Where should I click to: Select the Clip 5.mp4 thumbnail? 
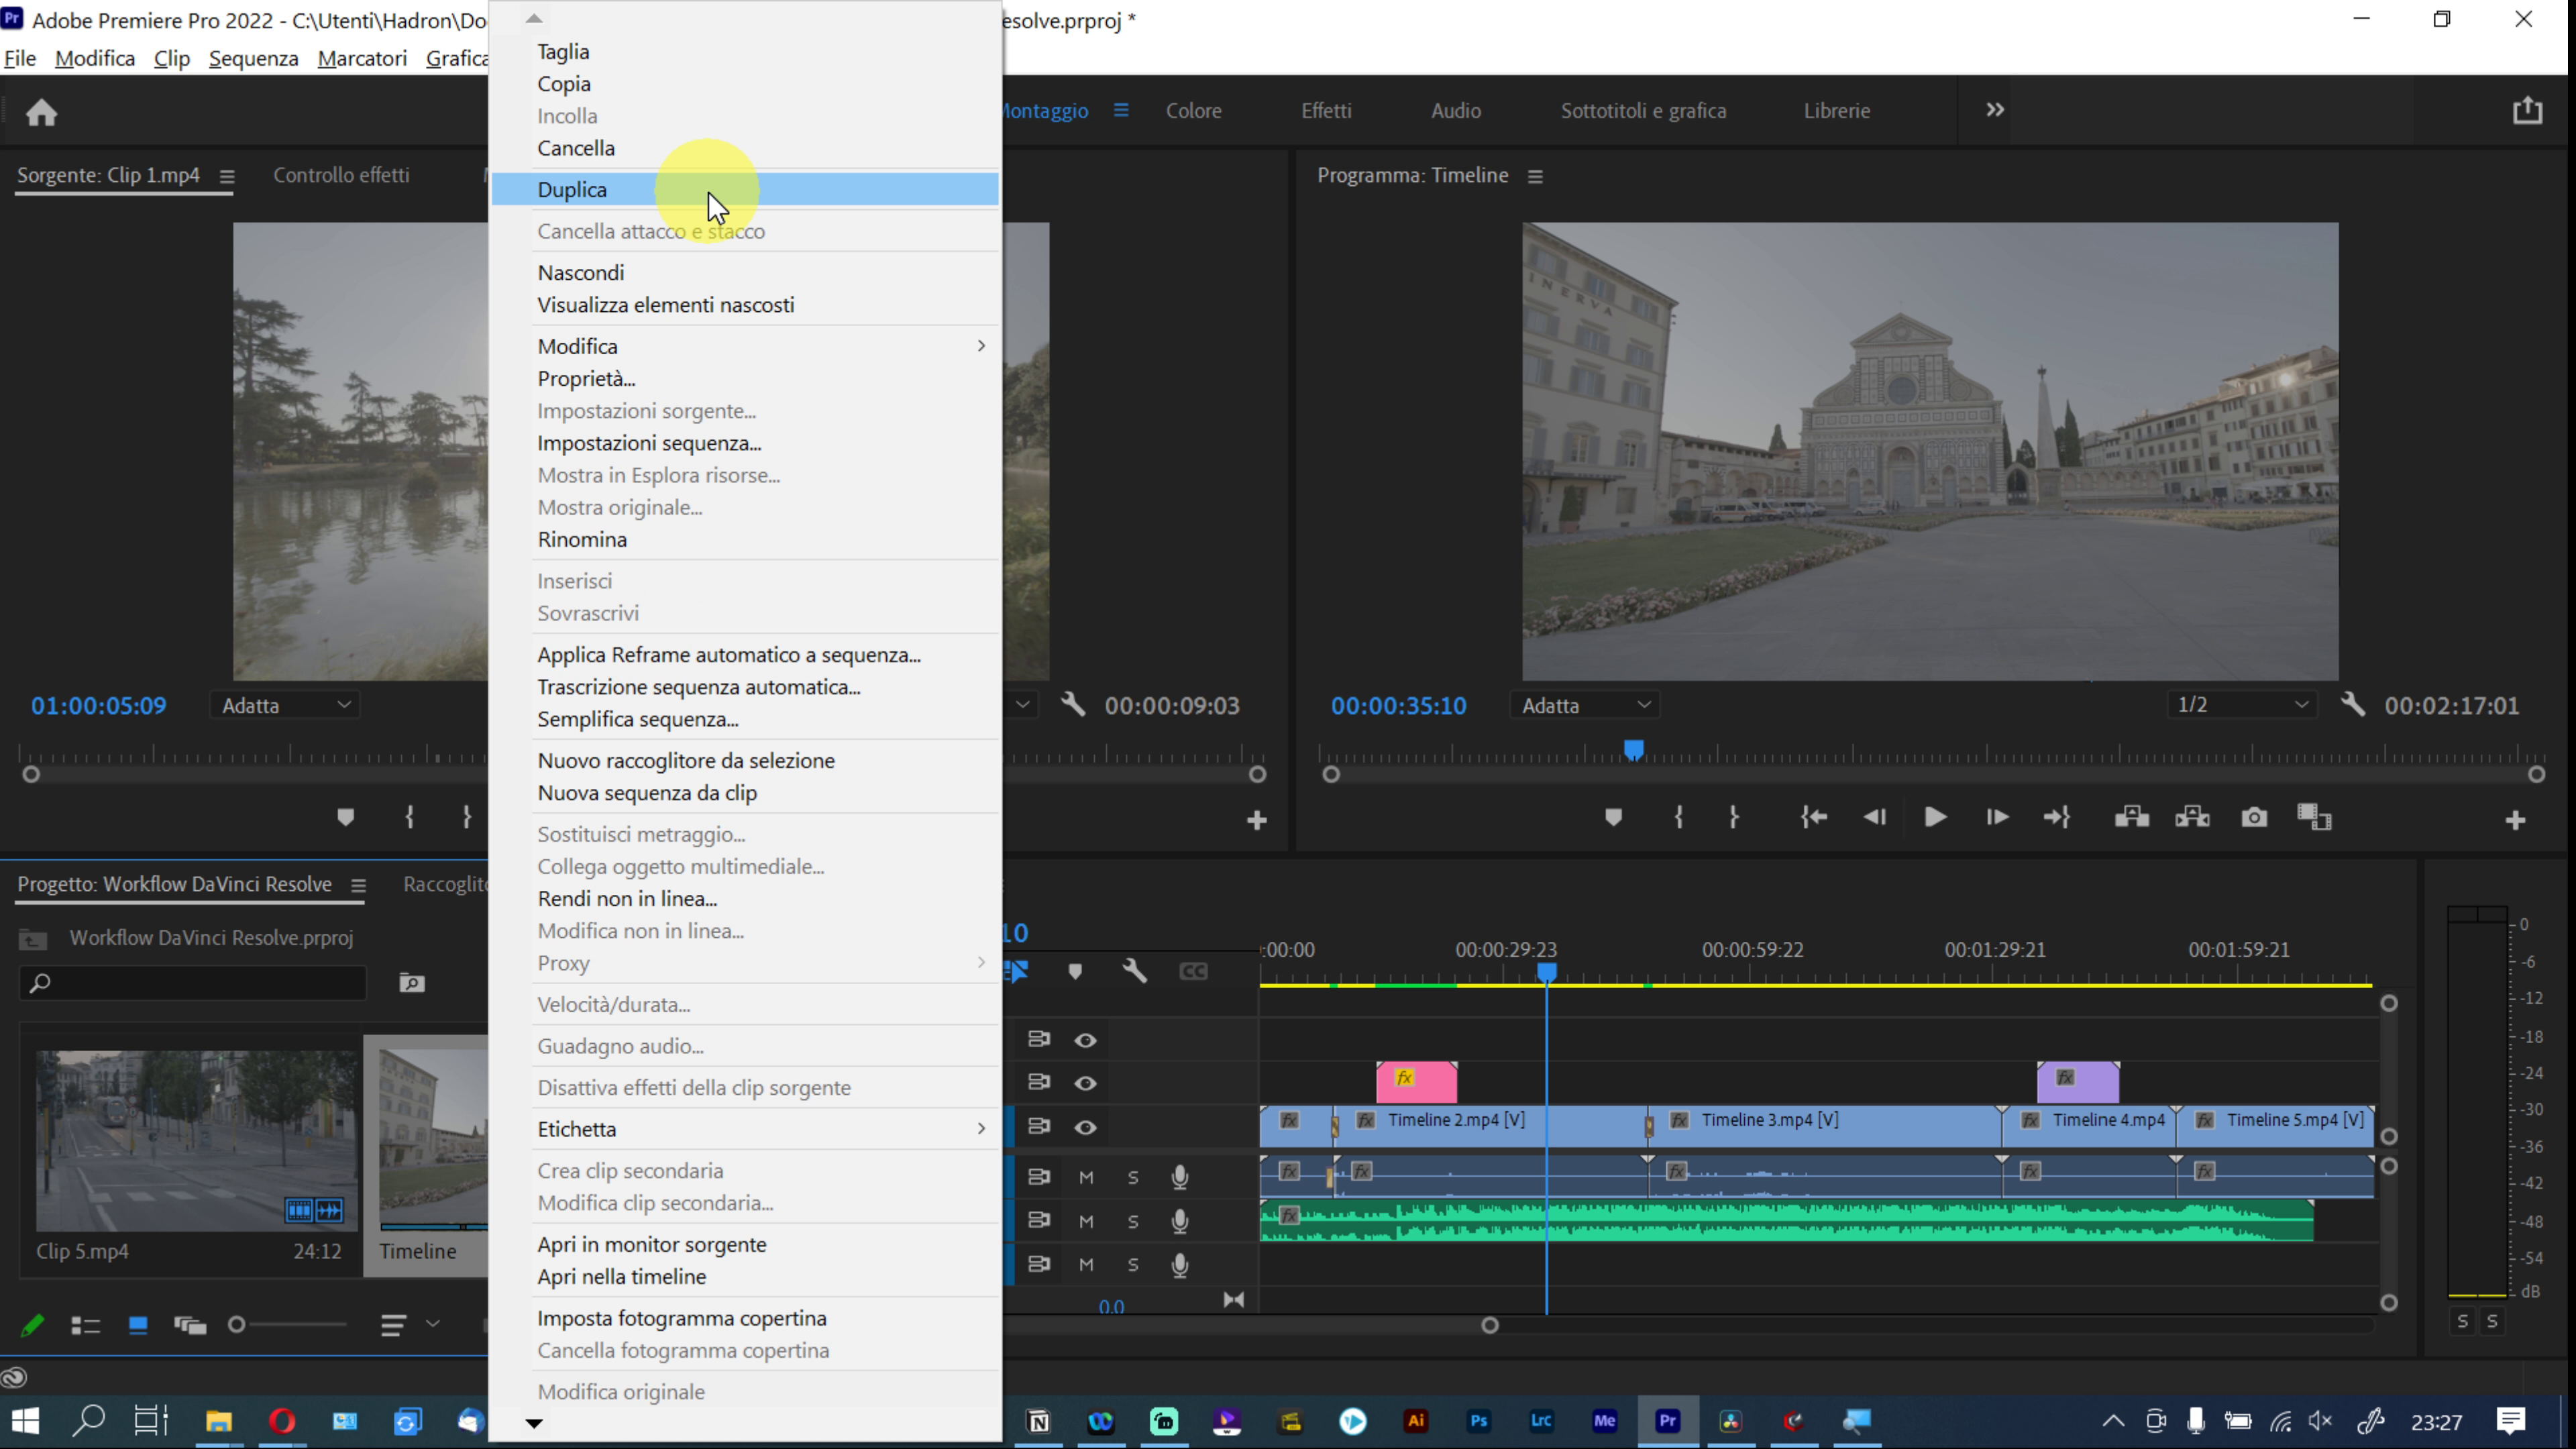pyautogui.click(x=196, y=1141)
